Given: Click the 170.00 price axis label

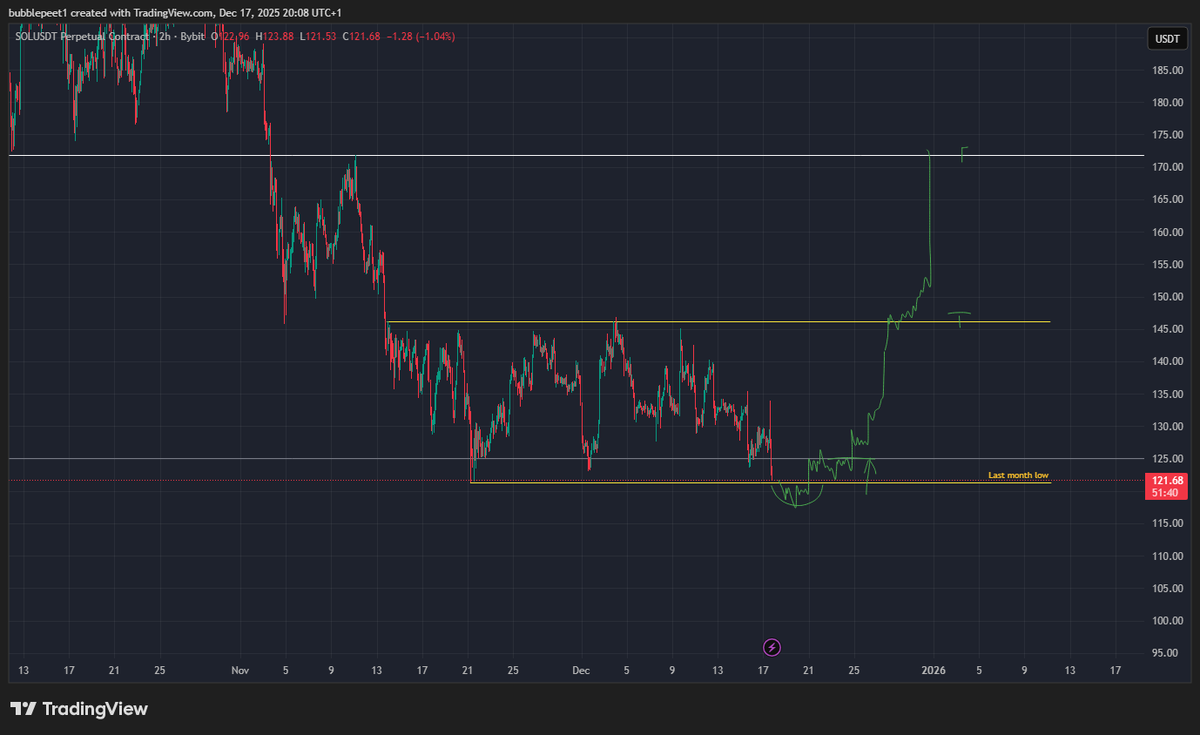Looking at the screenshot, I should point(1168,167).
